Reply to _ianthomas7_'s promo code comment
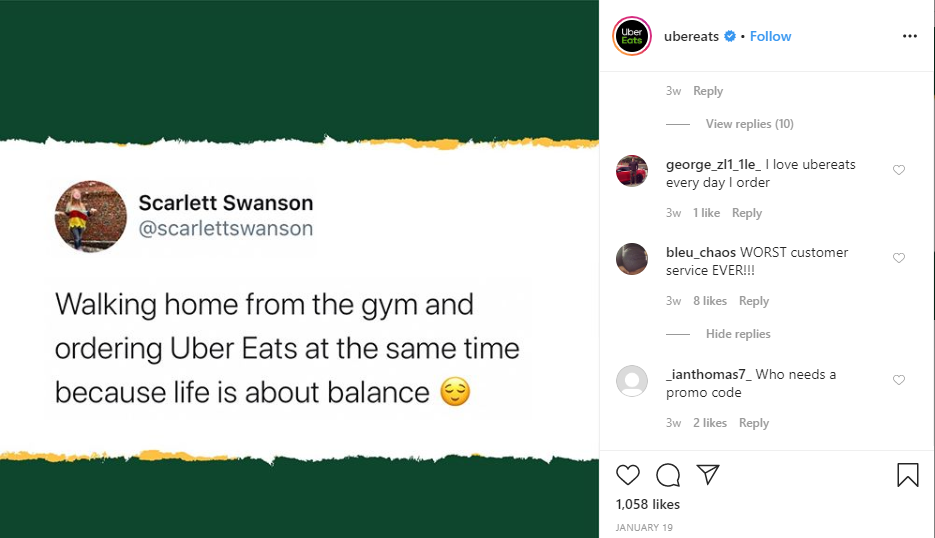Image resolution: width=935 pixels, height=538 pixels. pos(753,423)
